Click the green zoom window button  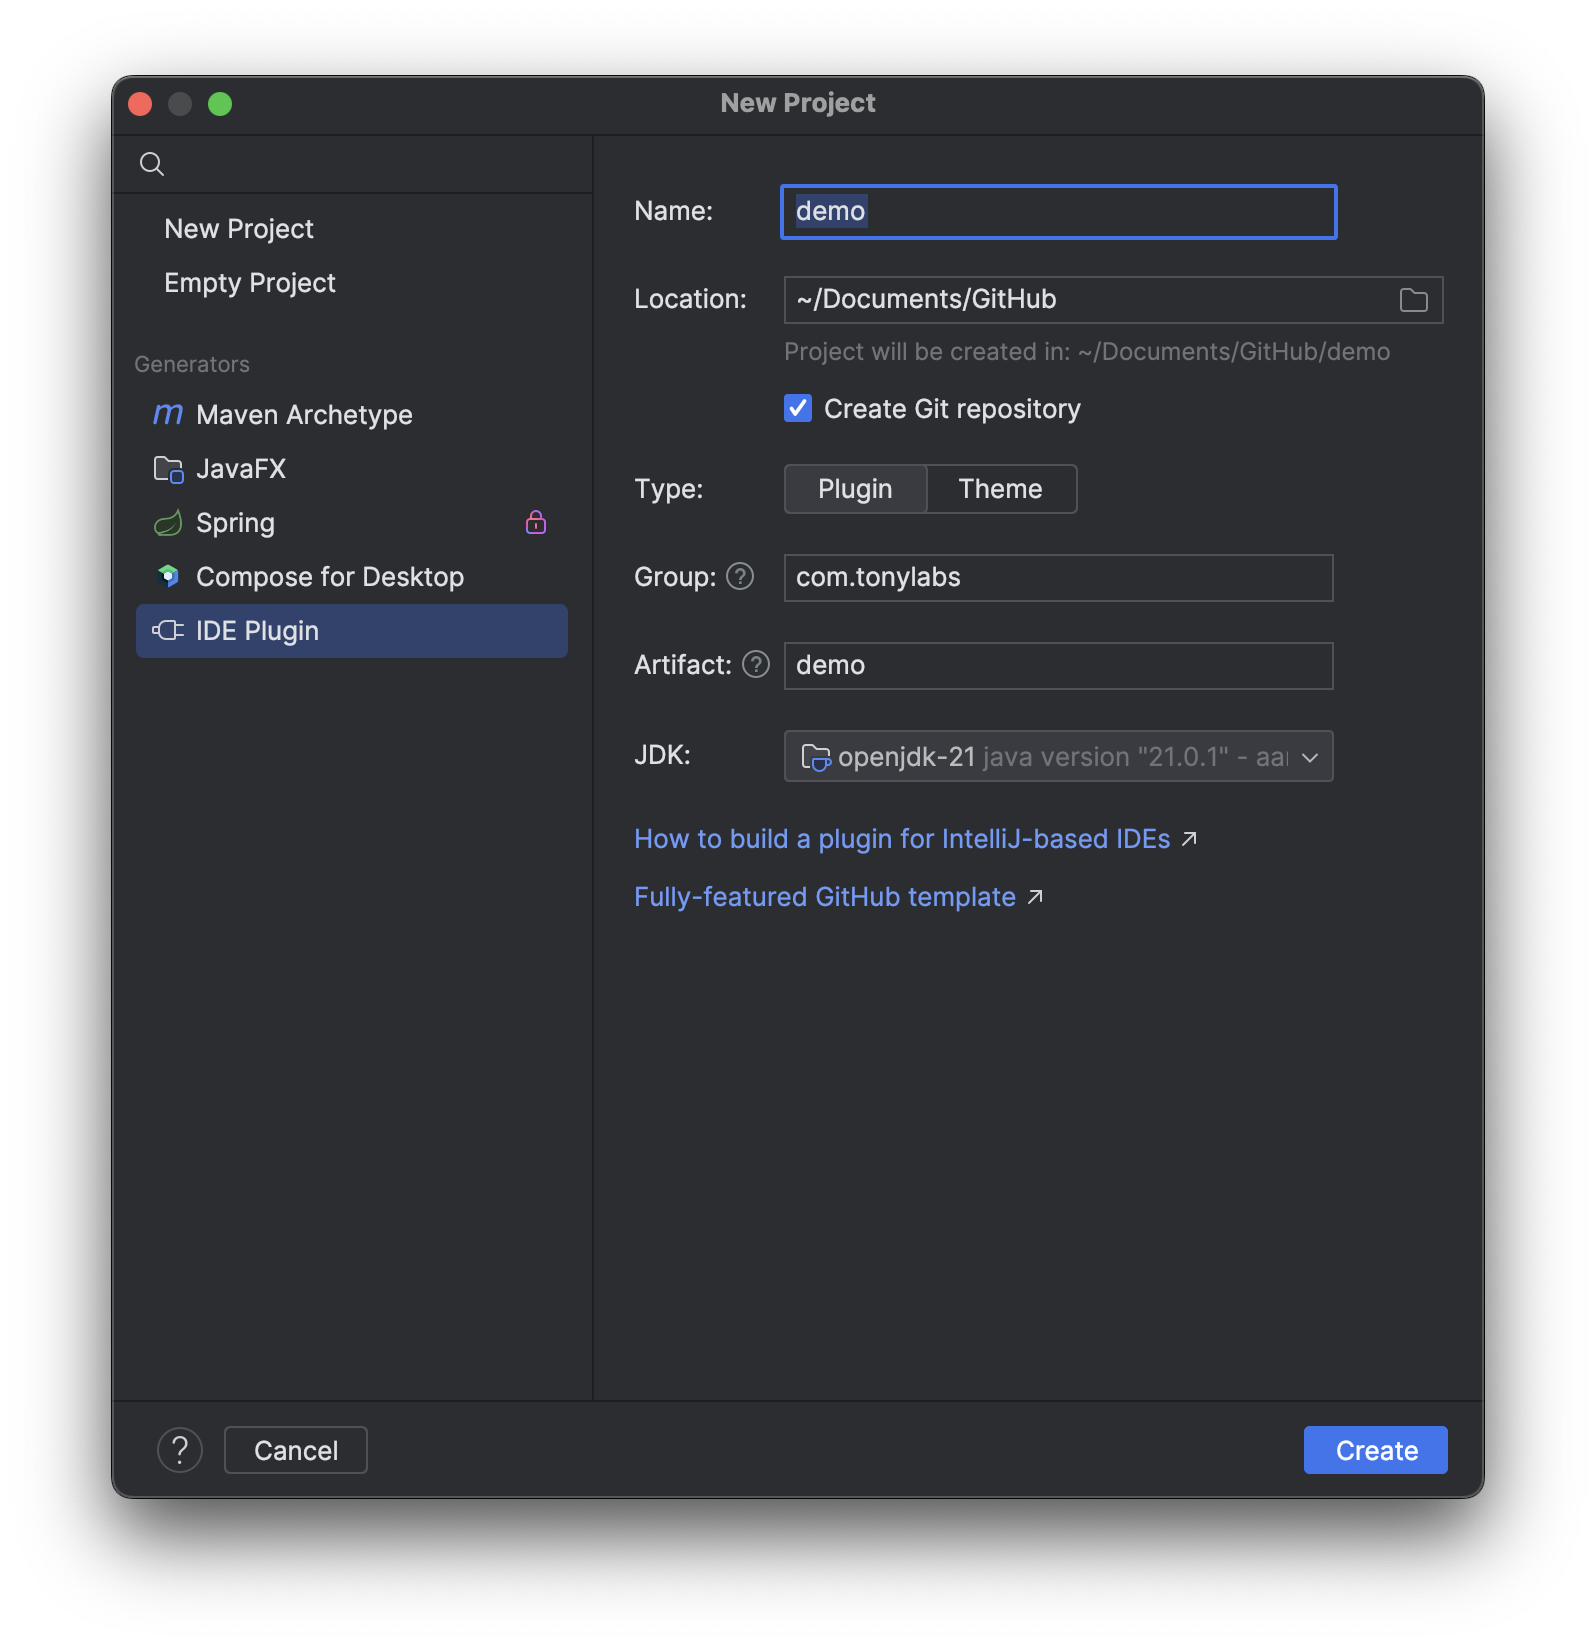click(x=220, y=104)
